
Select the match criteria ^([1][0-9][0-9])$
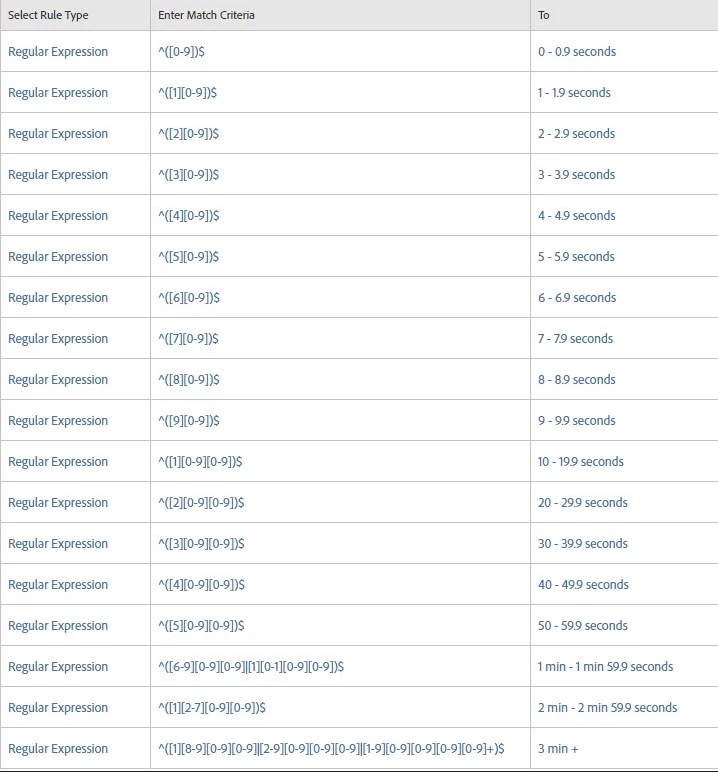(x=200, y=462)
